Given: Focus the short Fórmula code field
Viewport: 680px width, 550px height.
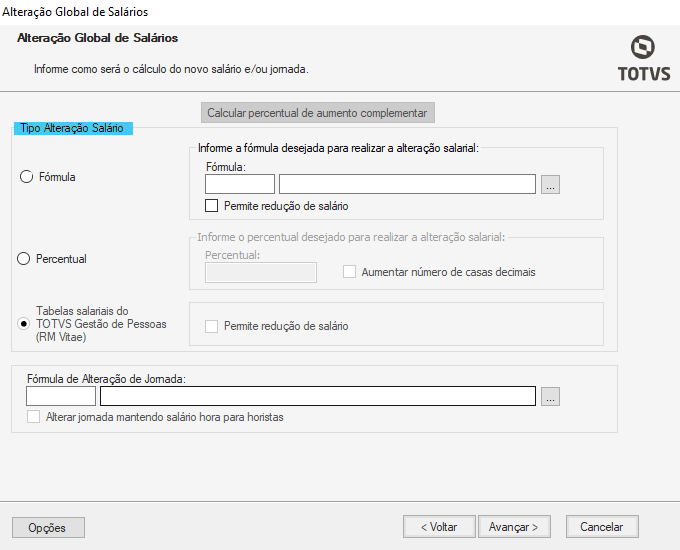Looking at the screenshot, I should [240, 184].
